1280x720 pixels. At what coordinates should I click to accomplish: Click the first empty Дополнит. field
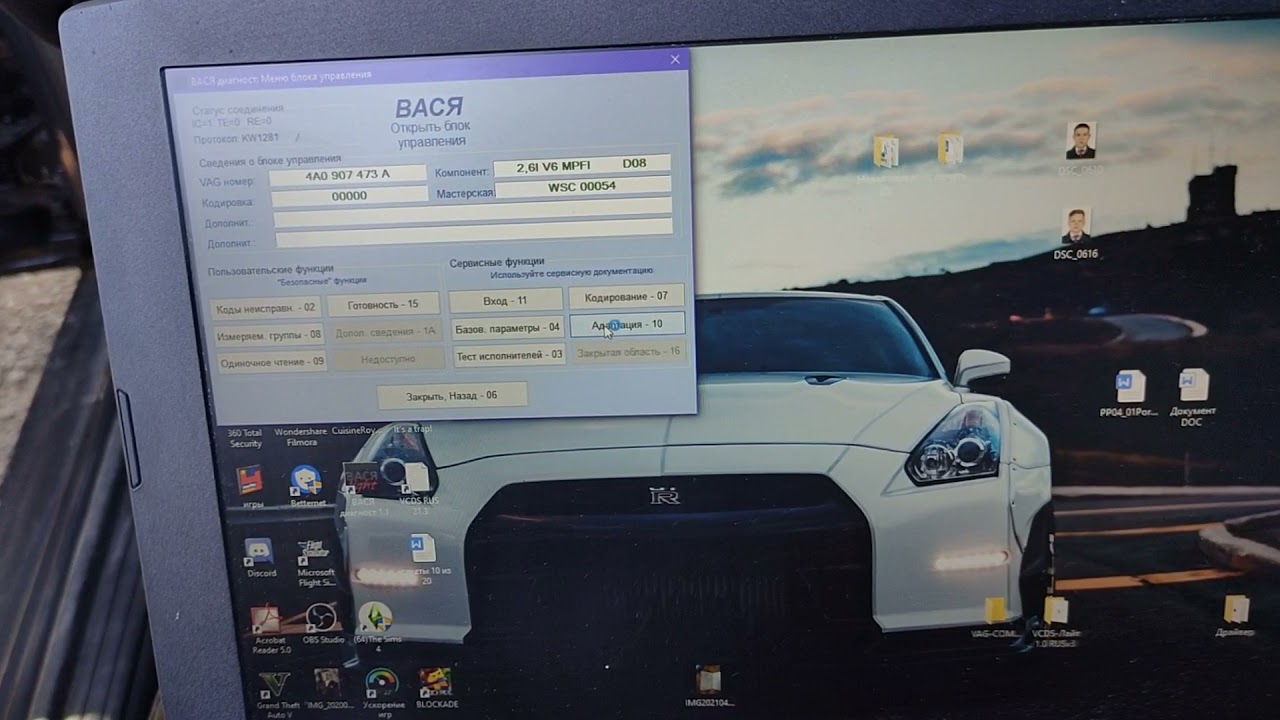tap(472, 213)
